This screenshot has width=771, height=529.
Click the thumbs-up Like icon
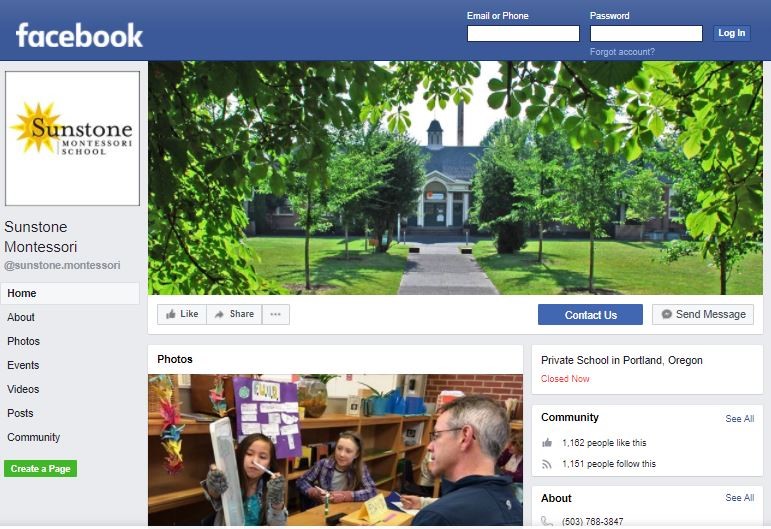click(x=171, y=314)
